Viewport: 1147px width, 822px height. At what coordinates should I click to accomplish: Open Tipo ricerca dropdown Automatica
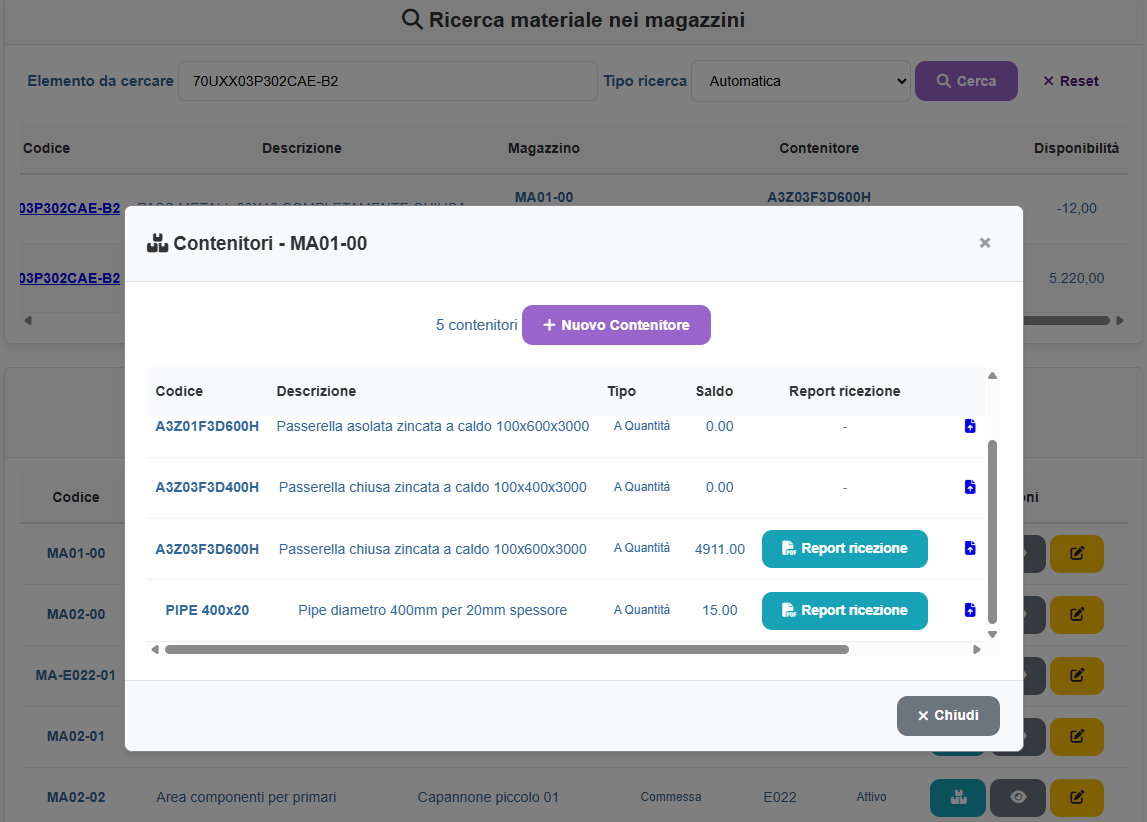click(801, 81)
